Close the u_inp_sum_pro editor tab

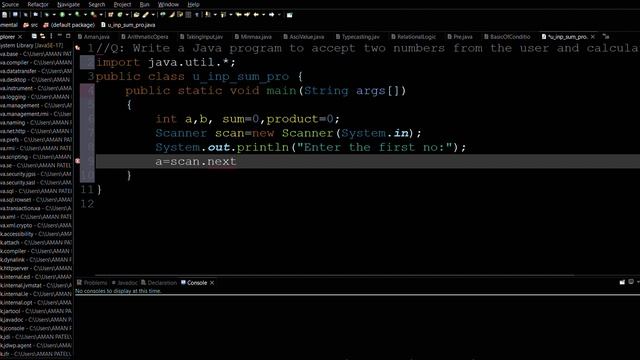coord(593,37)
